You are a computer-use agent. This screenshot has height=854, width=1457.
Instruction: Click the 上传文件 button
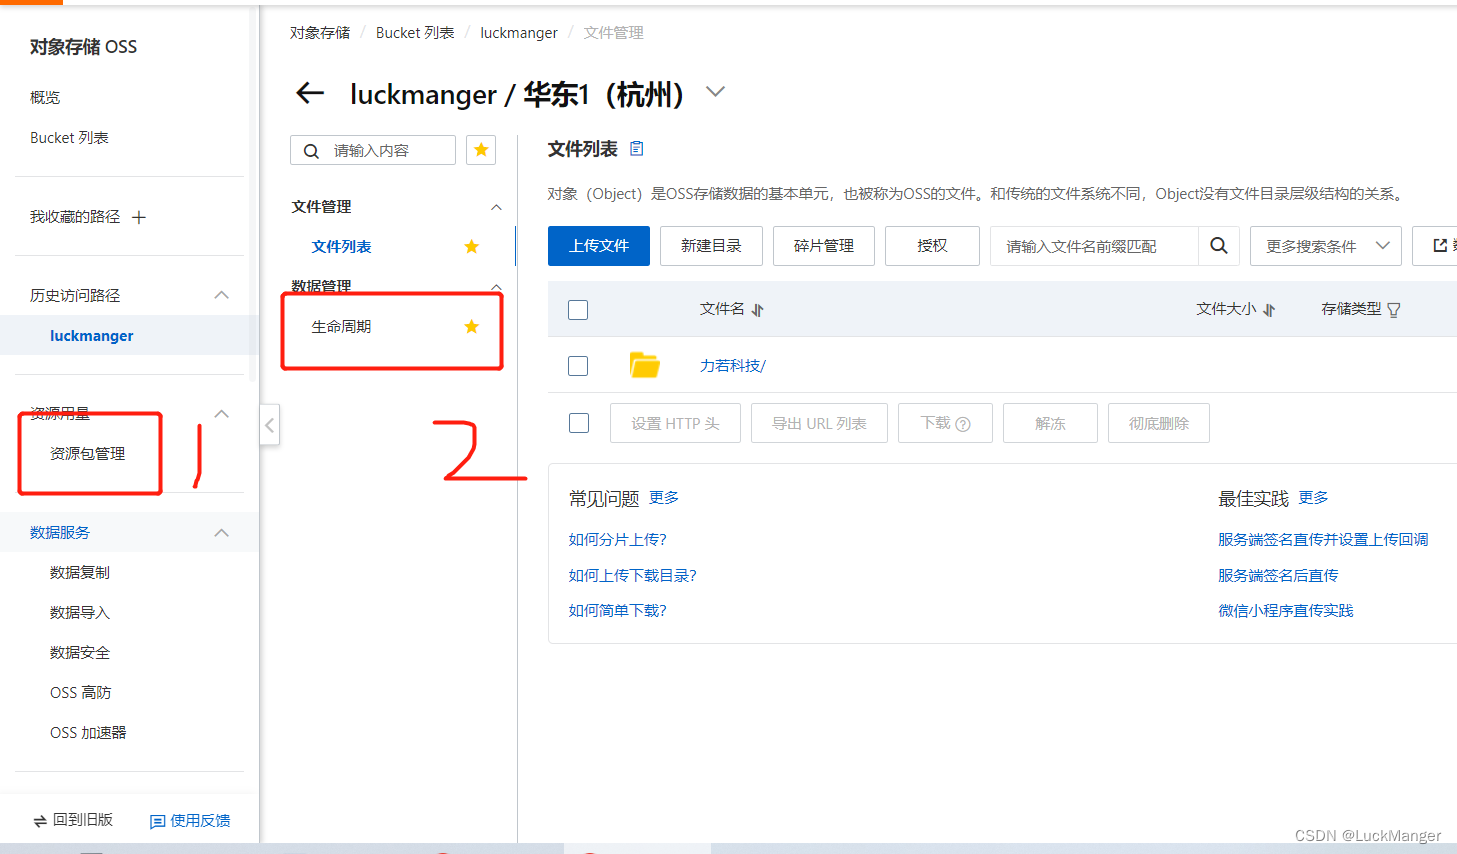(x=599, y=246)
